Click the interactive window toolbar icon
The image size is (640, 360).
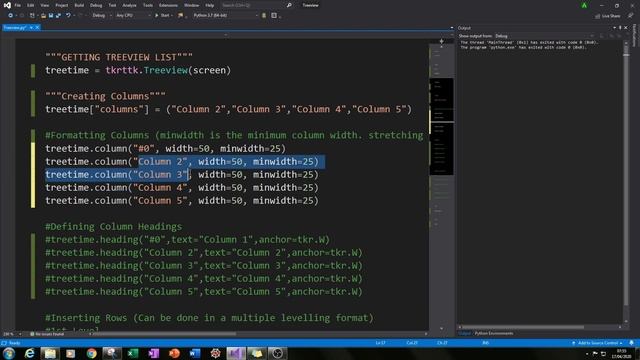(274, 16)
